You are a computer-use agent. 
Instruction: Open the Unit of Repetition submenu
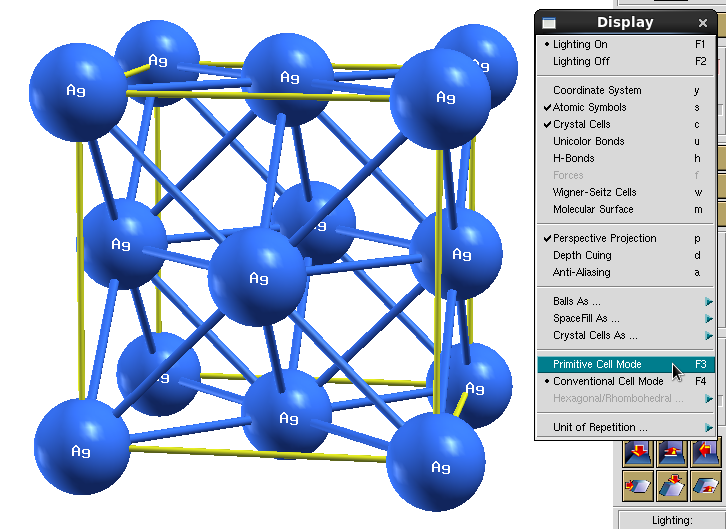626,427
